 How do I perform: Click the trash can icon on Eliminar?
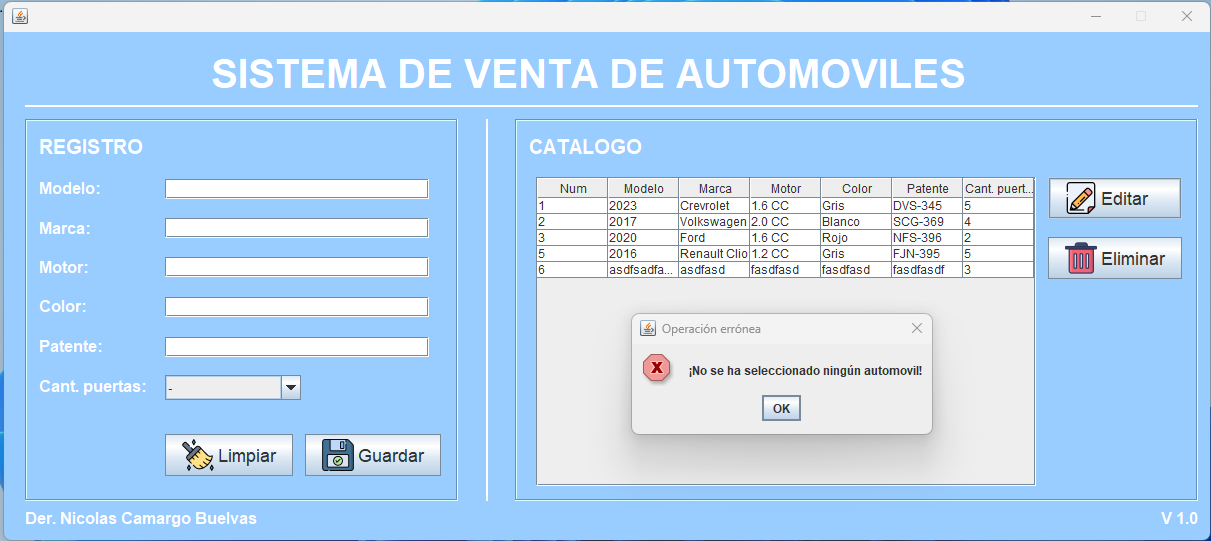tap(1081, 258)
